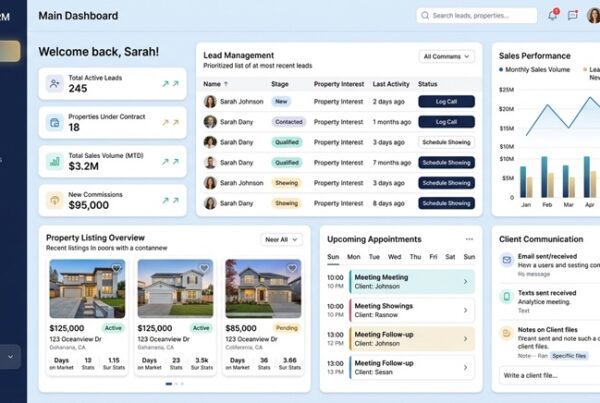Screen dimensions: 600x403
Task: Click the Total Active Leads people icon
Action: tap(55, 83)
